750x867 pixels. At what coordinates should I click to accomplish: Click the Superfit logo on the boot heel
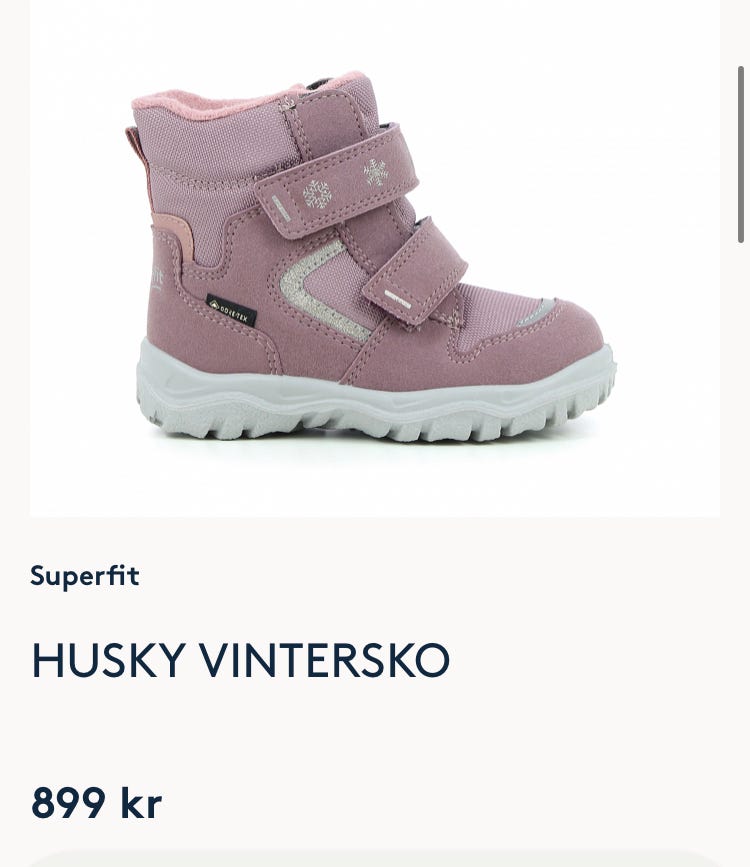pyautogui.click(x=157, y=278)
